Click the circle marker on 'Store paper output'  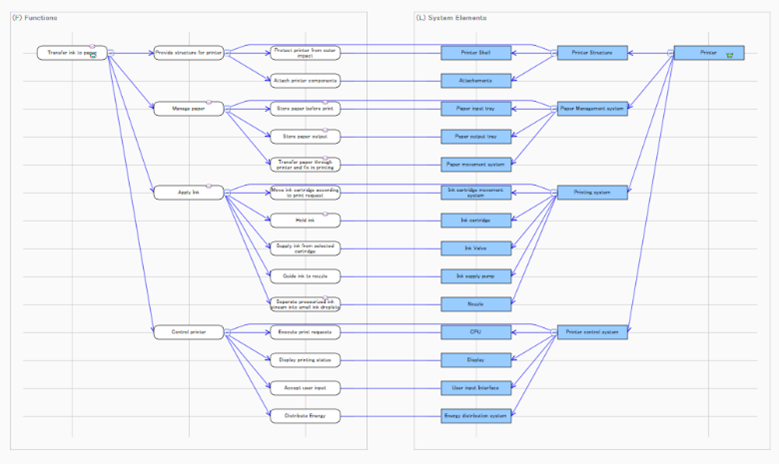(x=325, y=130)
